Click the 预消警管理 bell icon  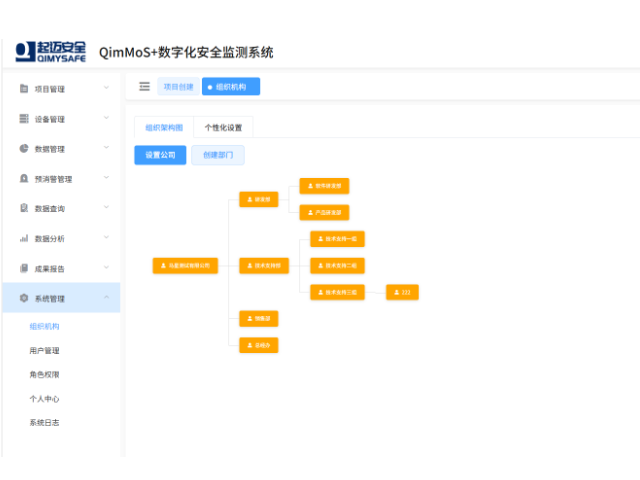click(24, 179)
